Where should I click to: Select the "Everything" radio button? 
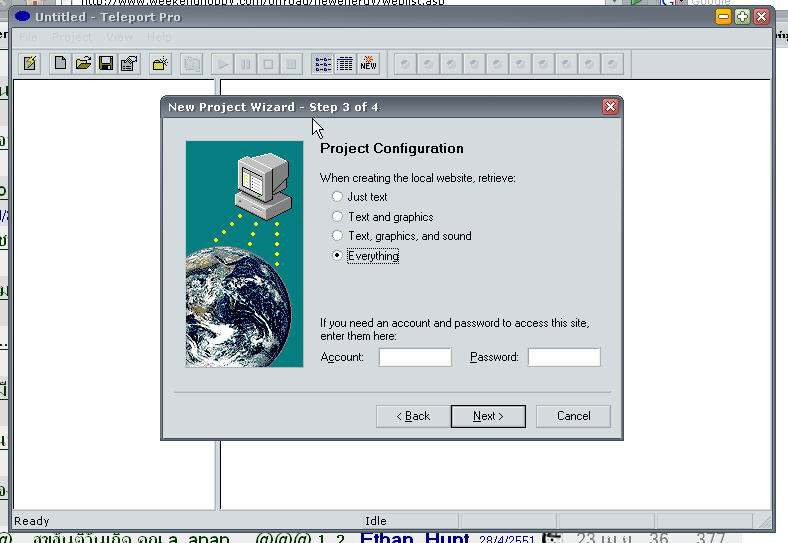point(338,256)
